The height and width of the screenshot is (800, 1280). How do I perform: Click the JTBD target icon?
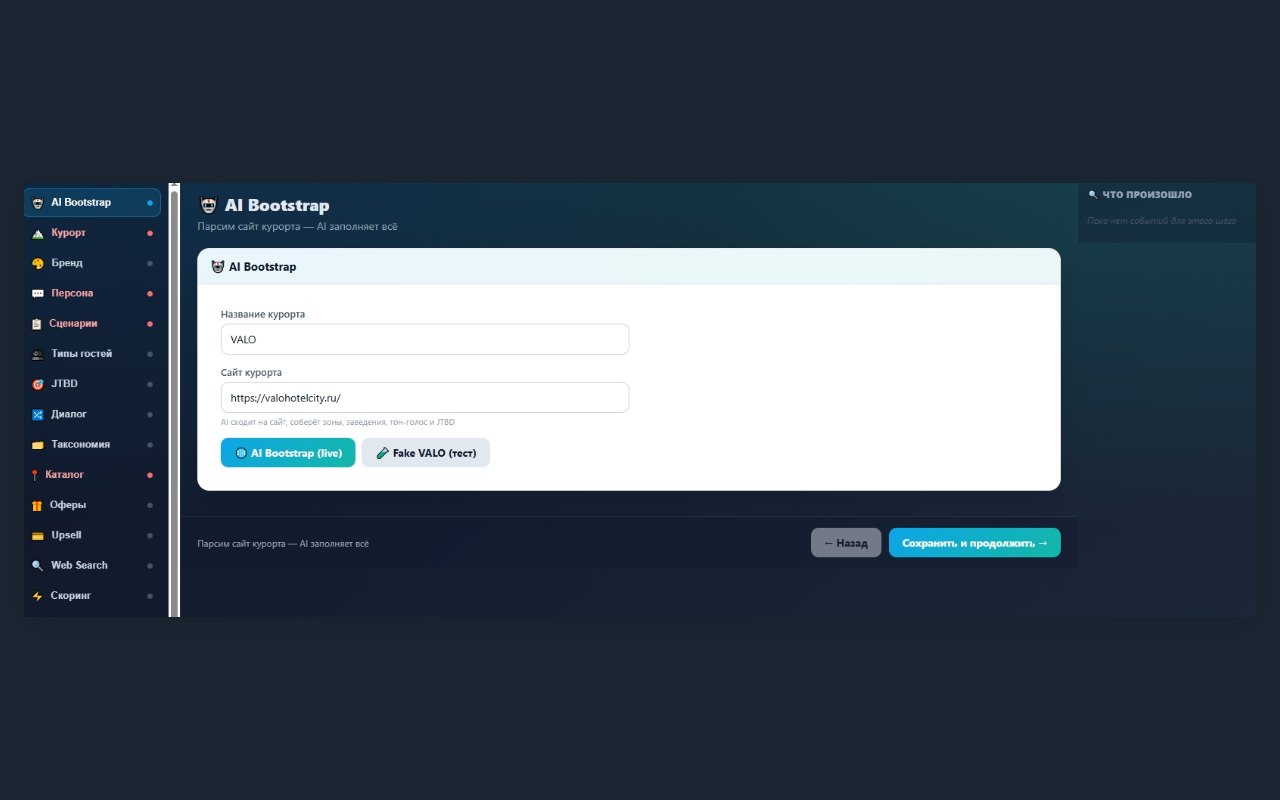[x=38, y=384]
